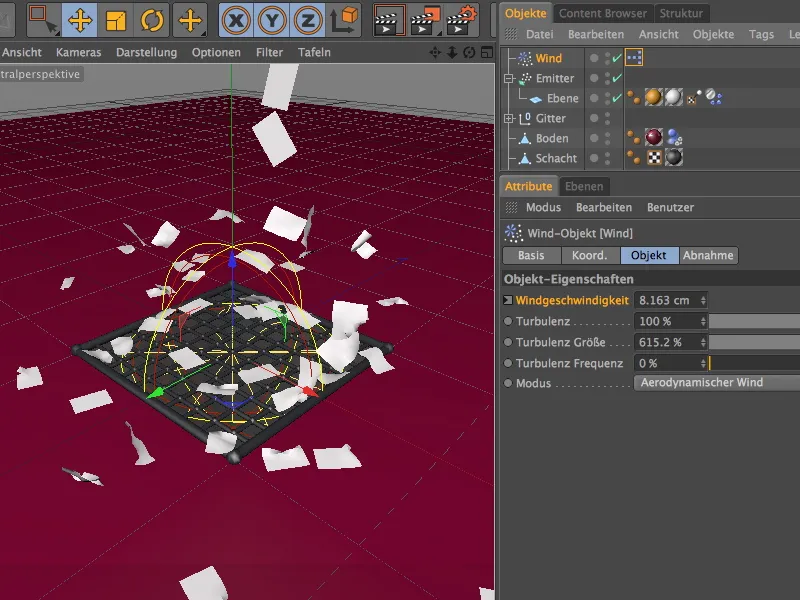800x600 pixels.
Task: Select the Boden object
Action: click(x=552, y=138)
